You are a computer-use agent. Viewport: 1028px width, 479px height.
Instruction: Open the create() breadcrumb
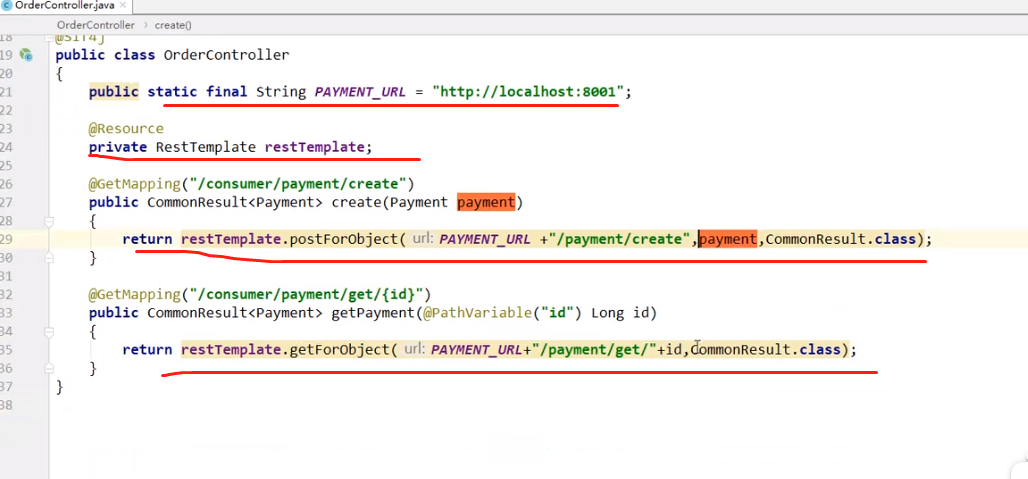coord(173,25)
